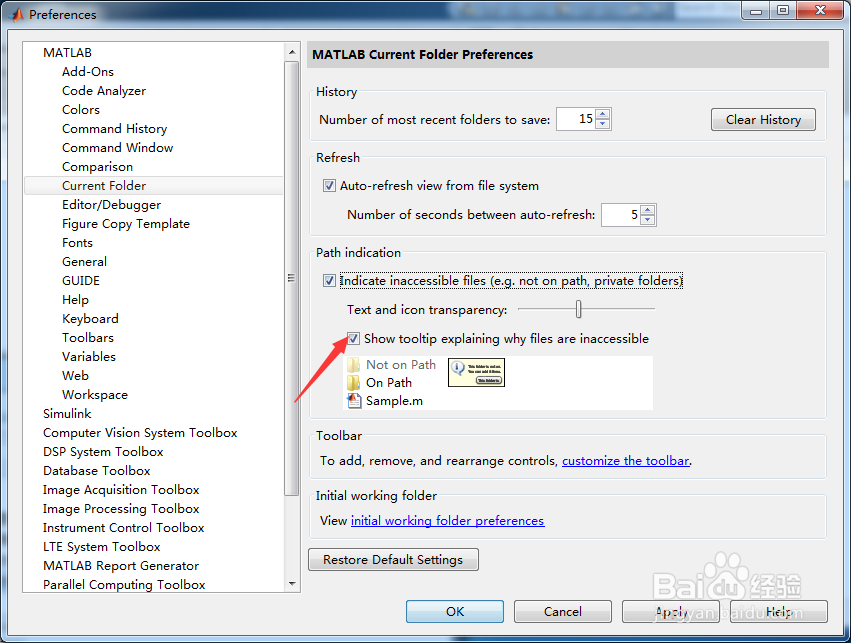Open Editor/Debugger preferences
The width and height of the screenshot is (851, 643).
(x=111, y=205)
